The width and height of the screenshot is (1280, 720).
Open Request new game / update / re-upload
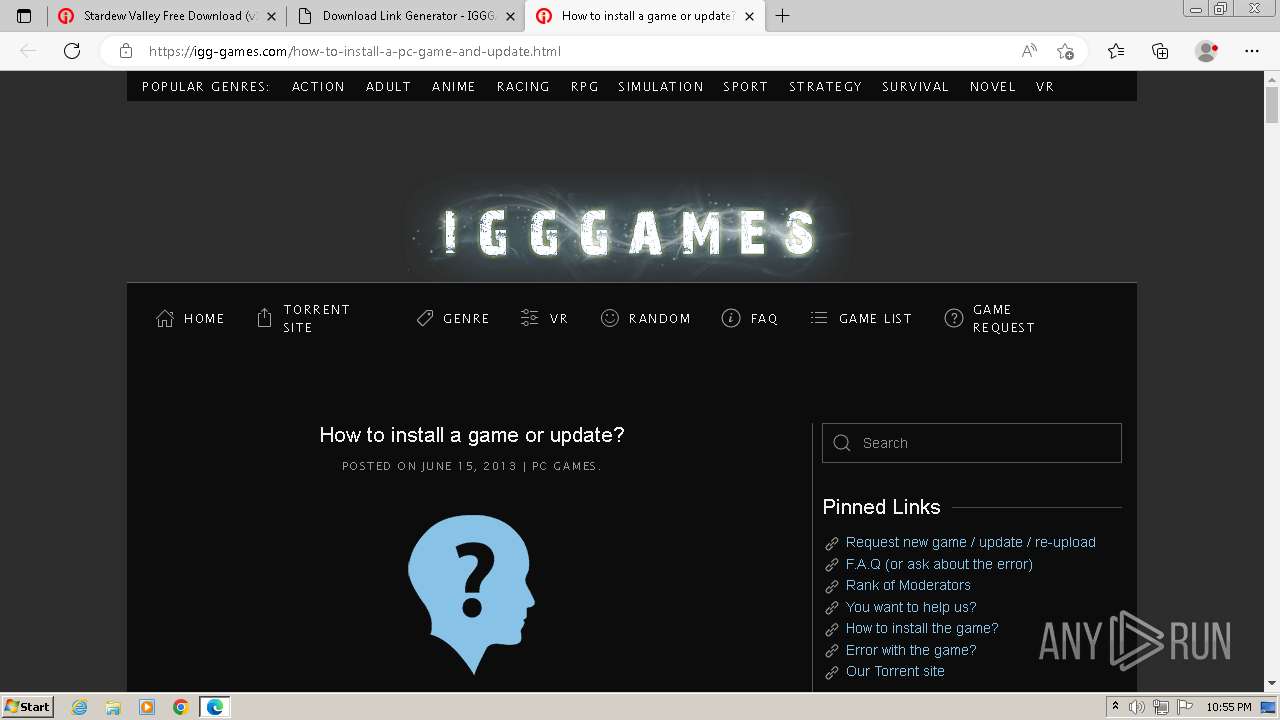click(970, 542)
